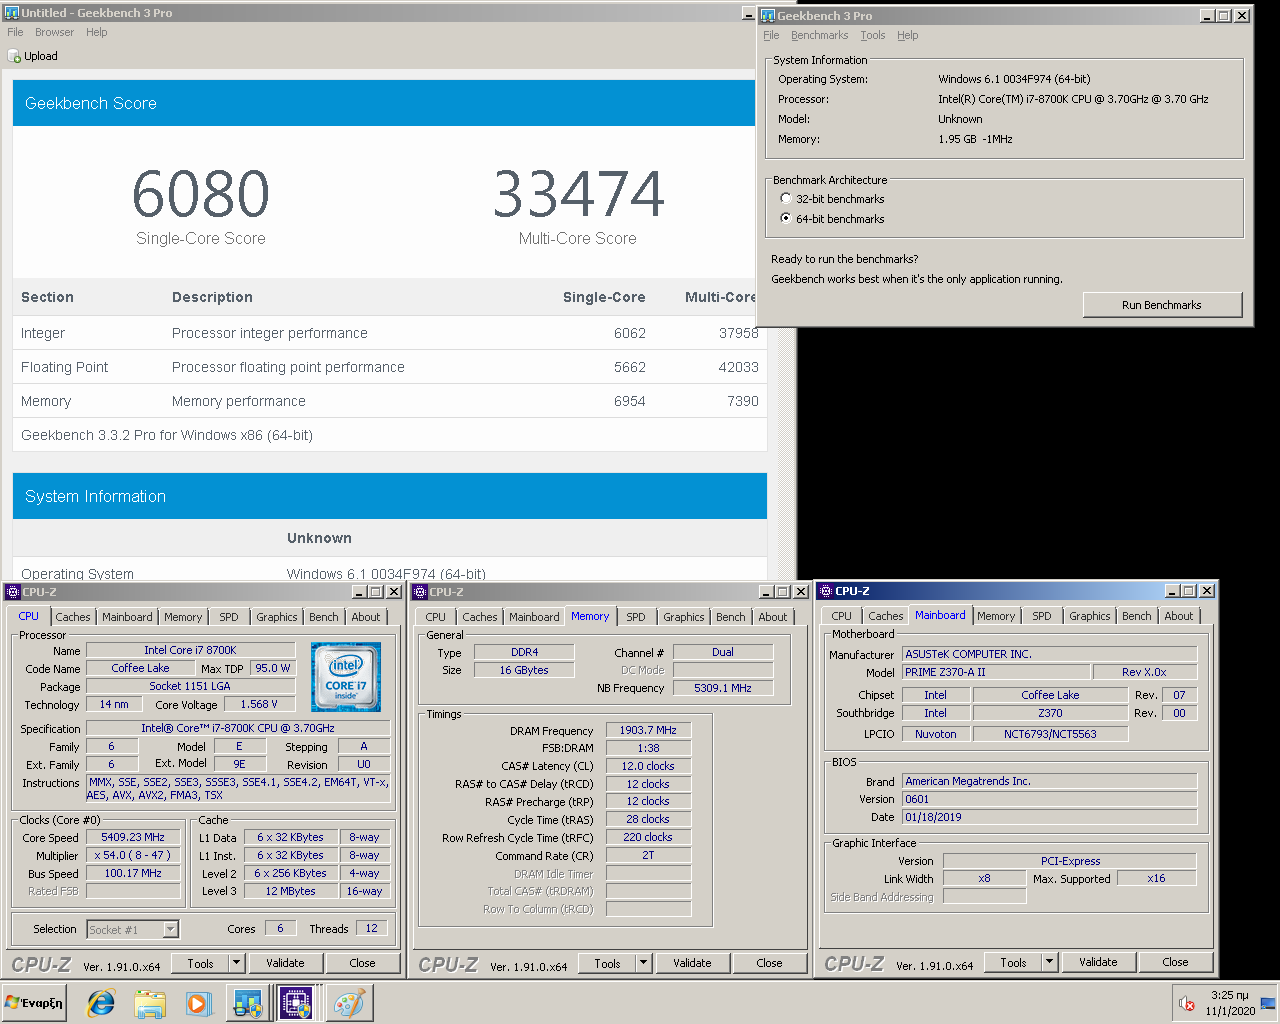The width and height of the screenshot is (1280, 1024).
Task: Open the Help menu in Untitled Geekbench window
Action: pos(96,32)
